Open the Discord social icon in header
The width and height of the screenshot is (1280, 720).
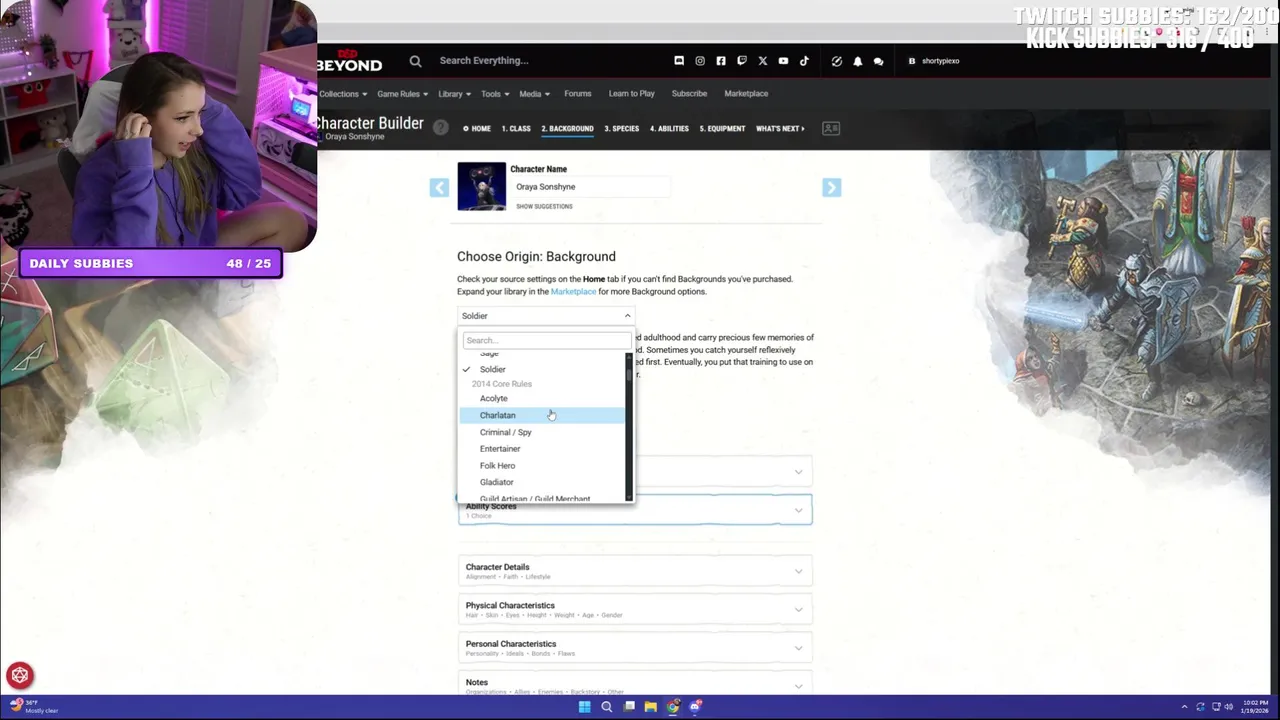pyautogui.click(x=679, y=61)
